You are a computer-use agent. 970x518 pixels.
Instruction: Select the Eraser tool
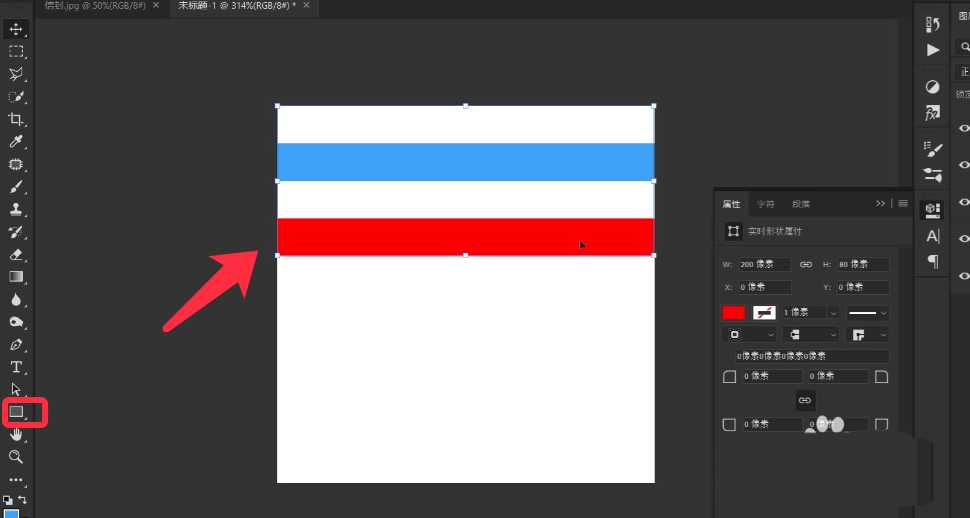click(x=16, y=254)
